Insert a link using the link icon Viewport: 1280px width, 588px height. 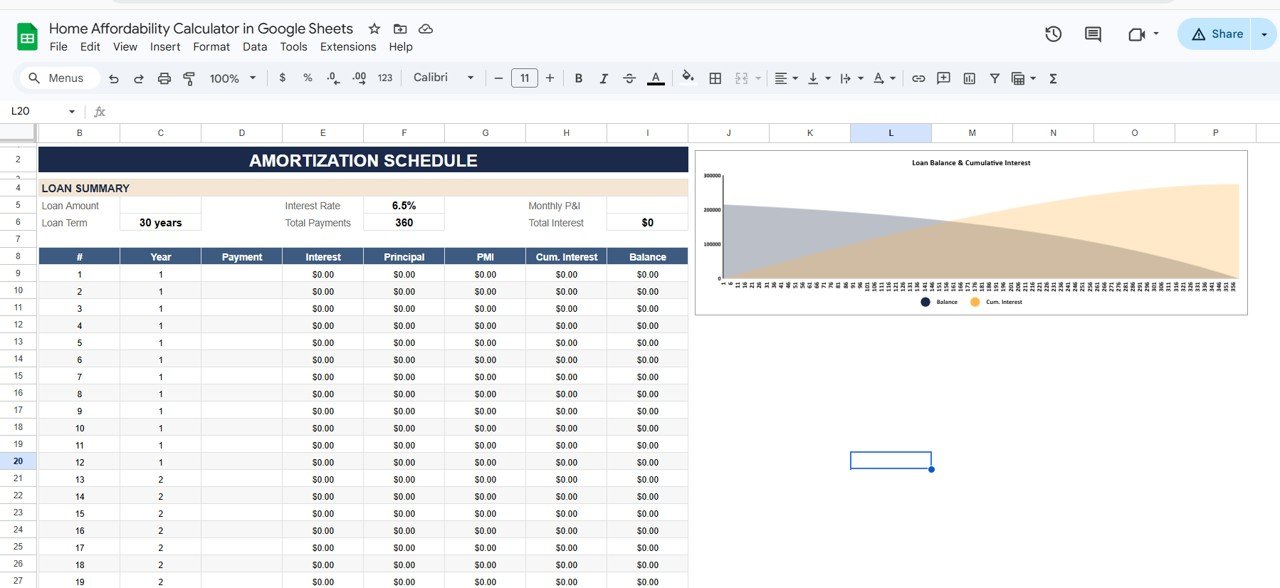(x=919, y=78)
